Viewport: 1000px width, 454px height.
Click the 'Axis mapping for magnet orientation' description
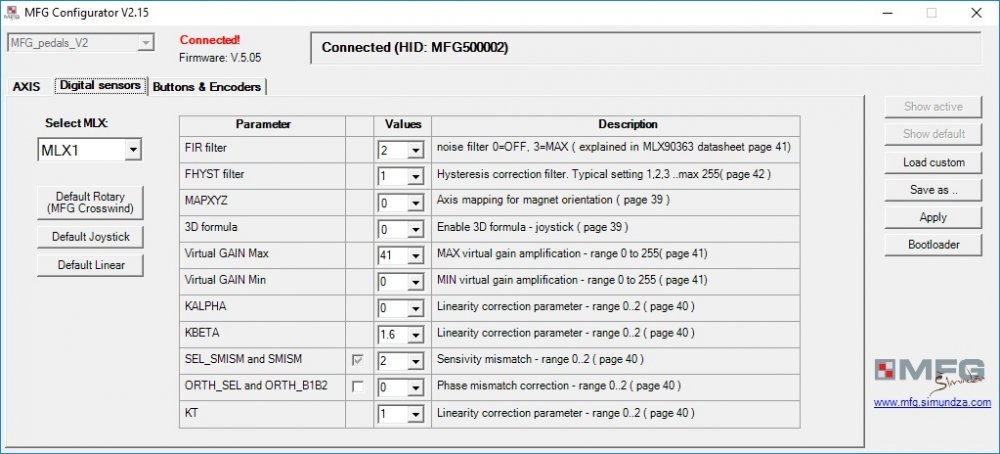pyautogui.click(x=553, y=200)
